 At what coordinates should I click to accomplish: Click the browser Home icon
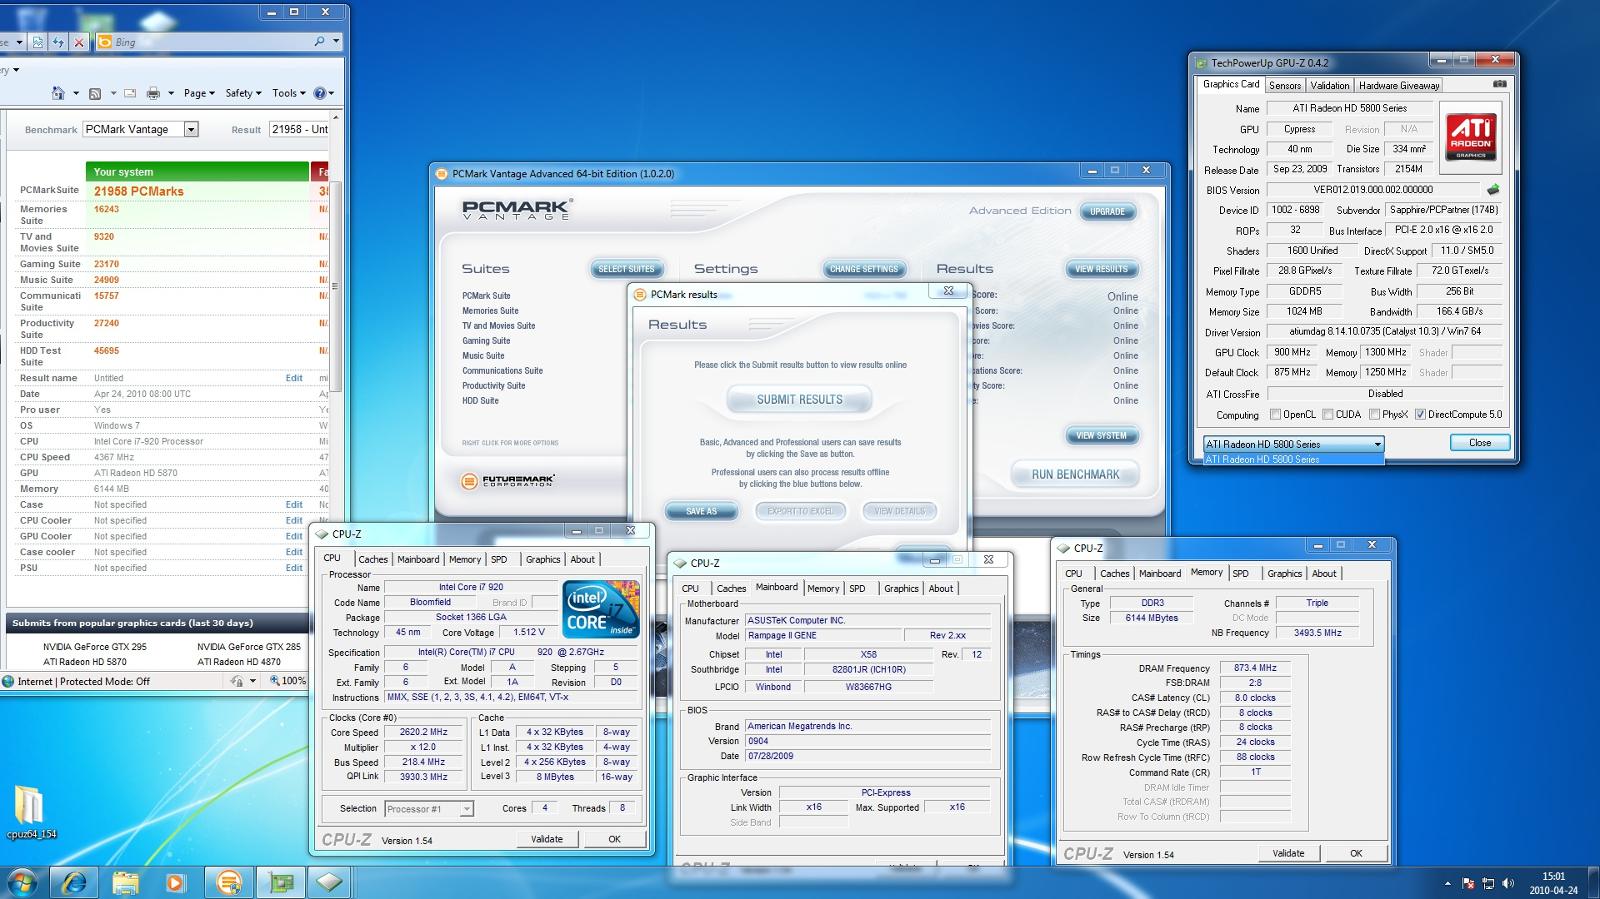pos(58,93)
